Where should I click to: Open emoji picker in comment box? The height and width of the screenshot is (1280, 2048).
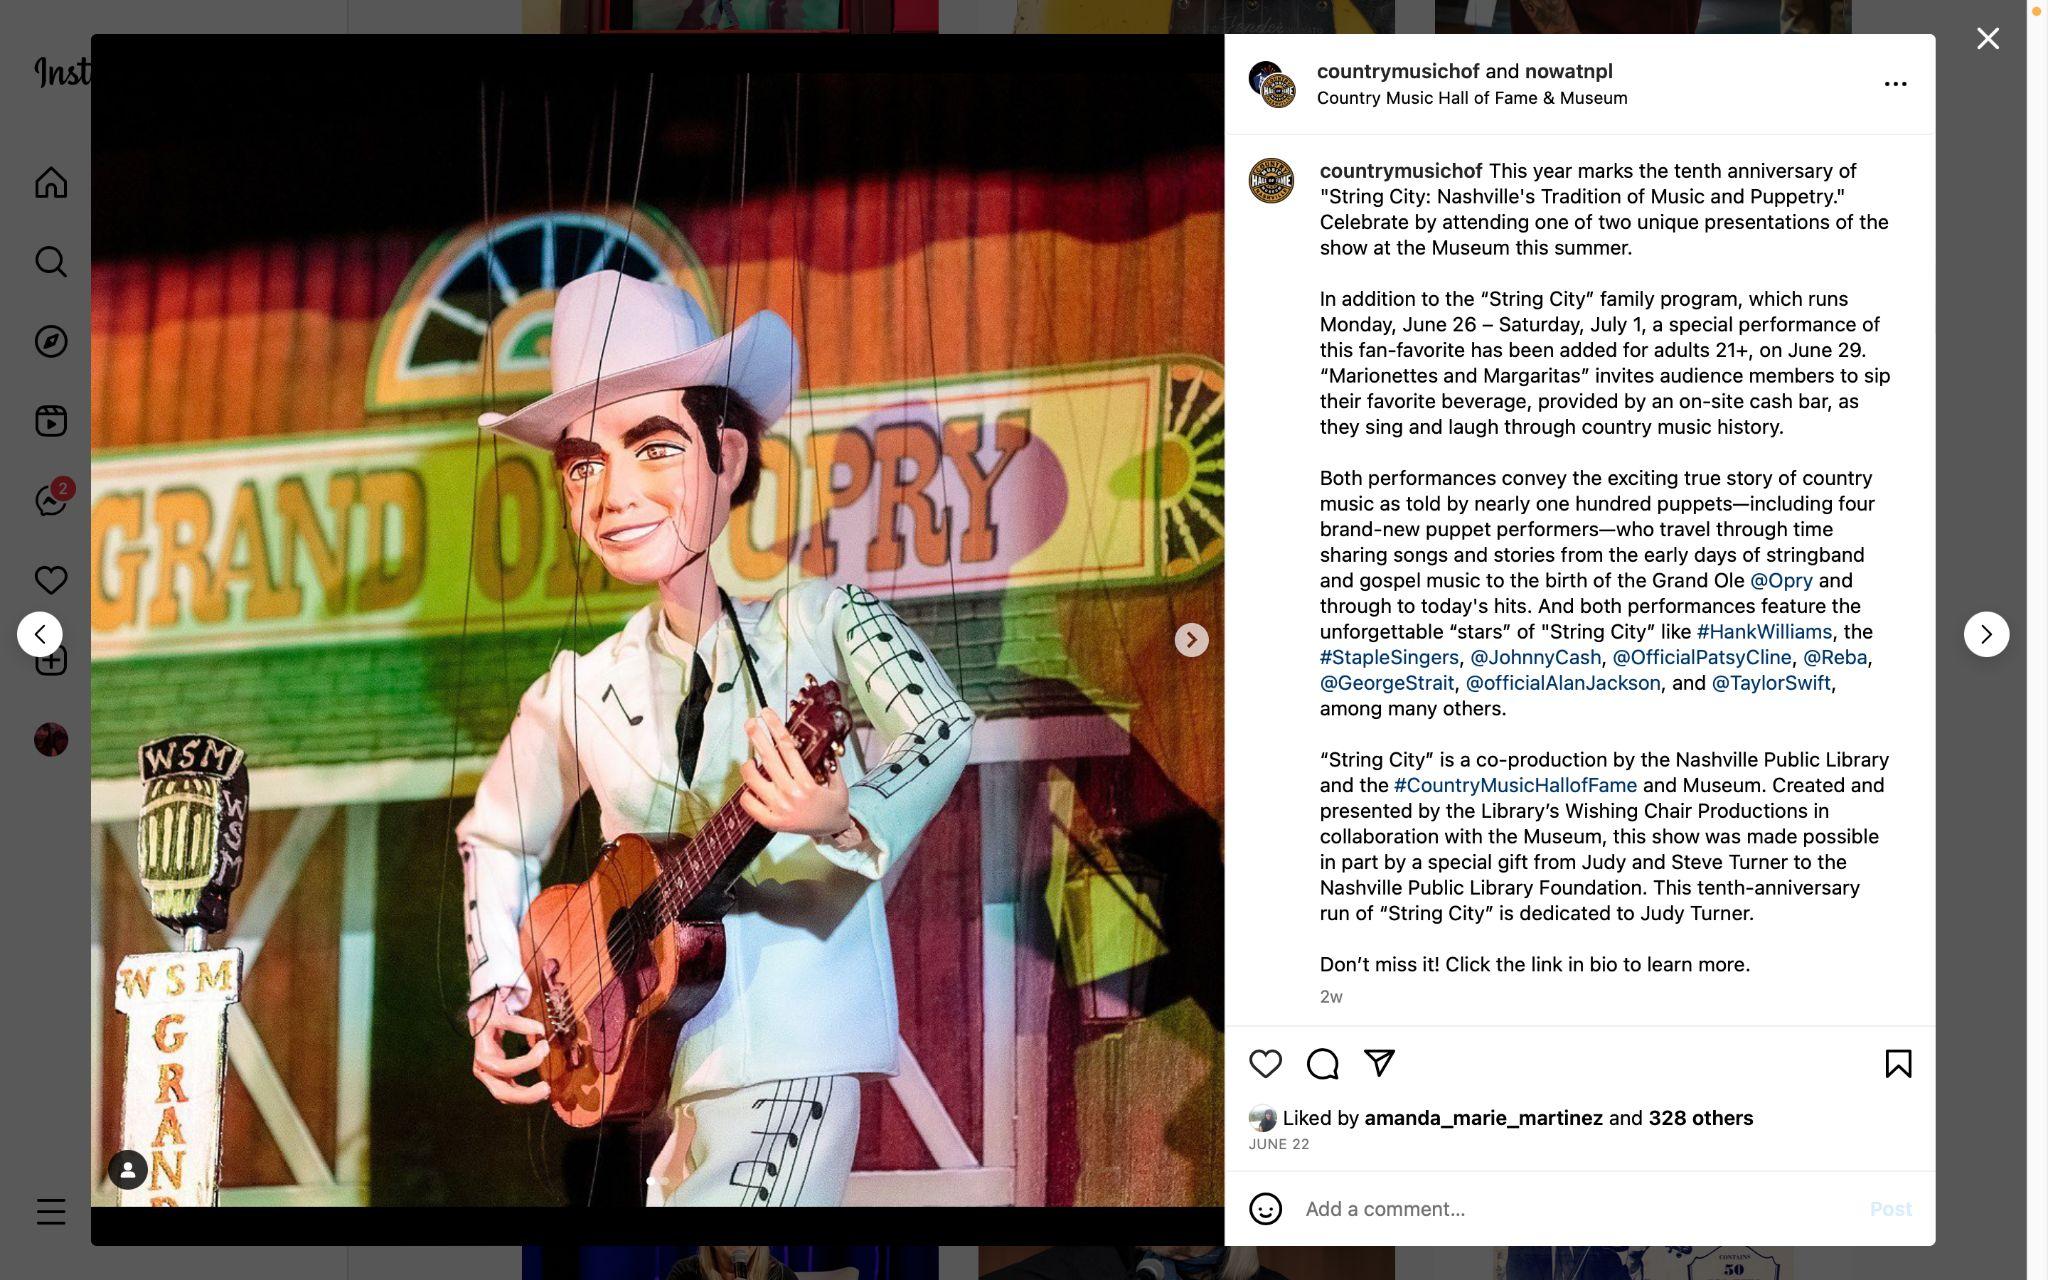tap(1265, 1209)
